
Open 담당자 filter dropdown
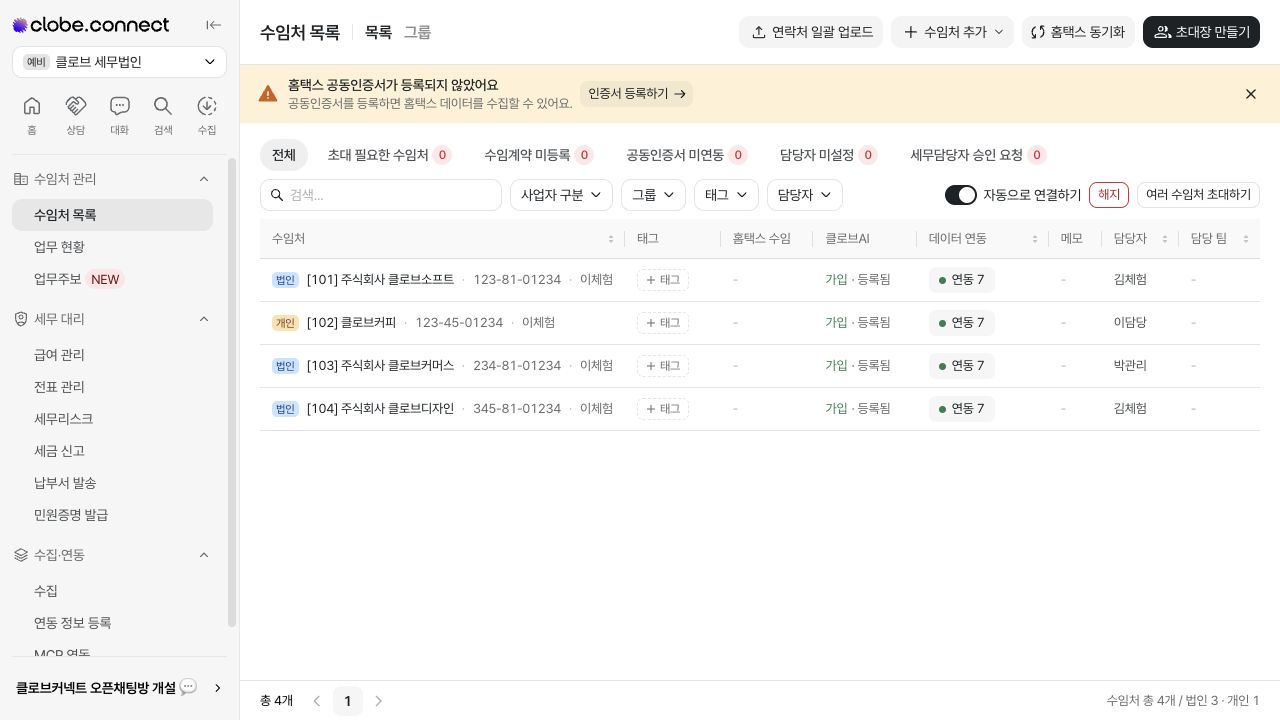click(x=805, y=195)
